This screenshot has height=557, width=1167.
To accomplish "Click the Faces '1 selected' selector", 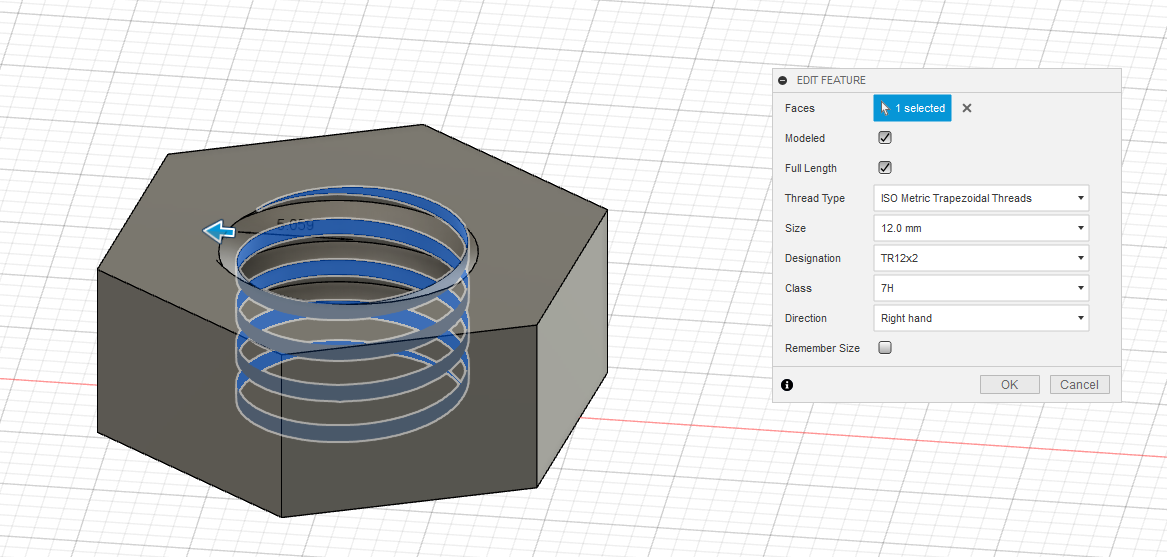I will (x=912, y=108).
